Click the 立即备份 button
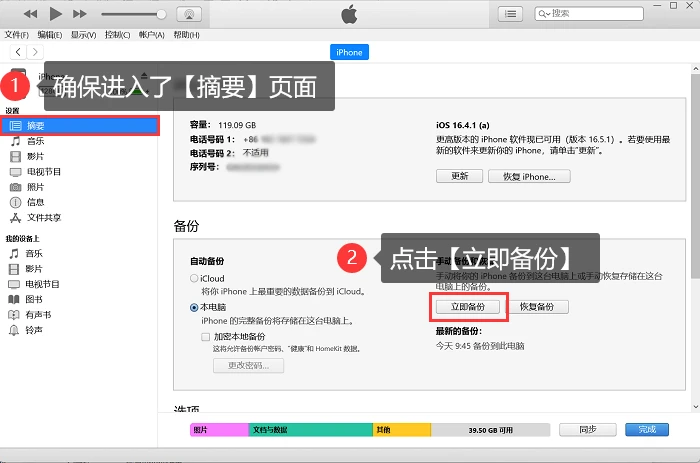 click(x=468, y=307)
